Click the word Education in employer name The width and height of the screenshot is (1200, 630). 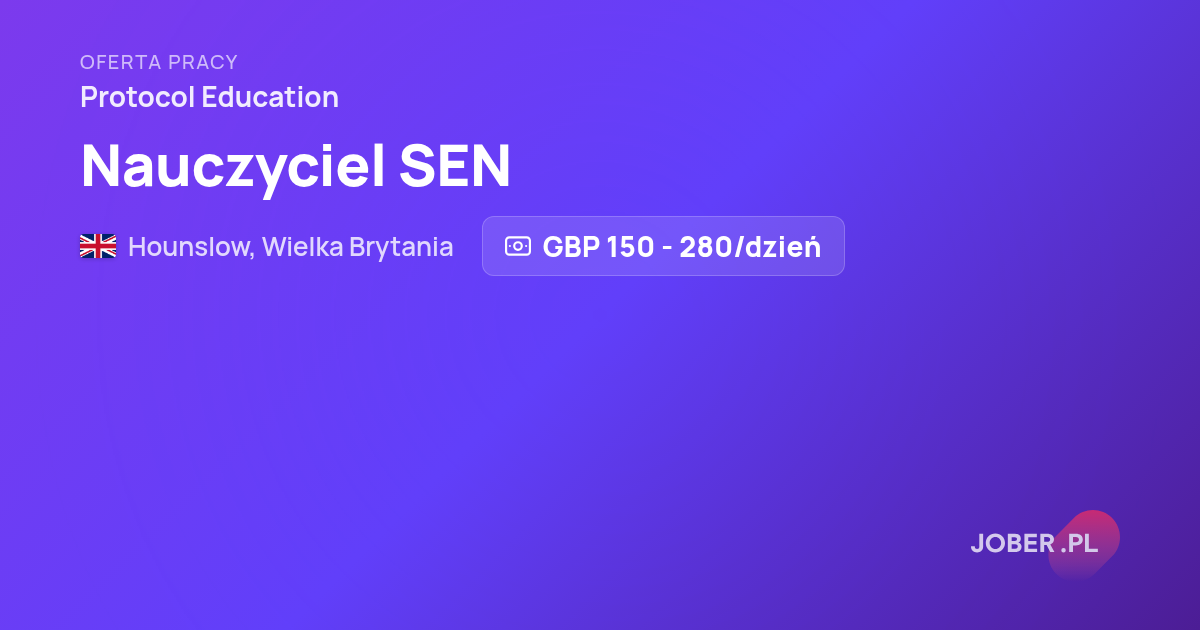pyautogui.click(x=270, y=97)
